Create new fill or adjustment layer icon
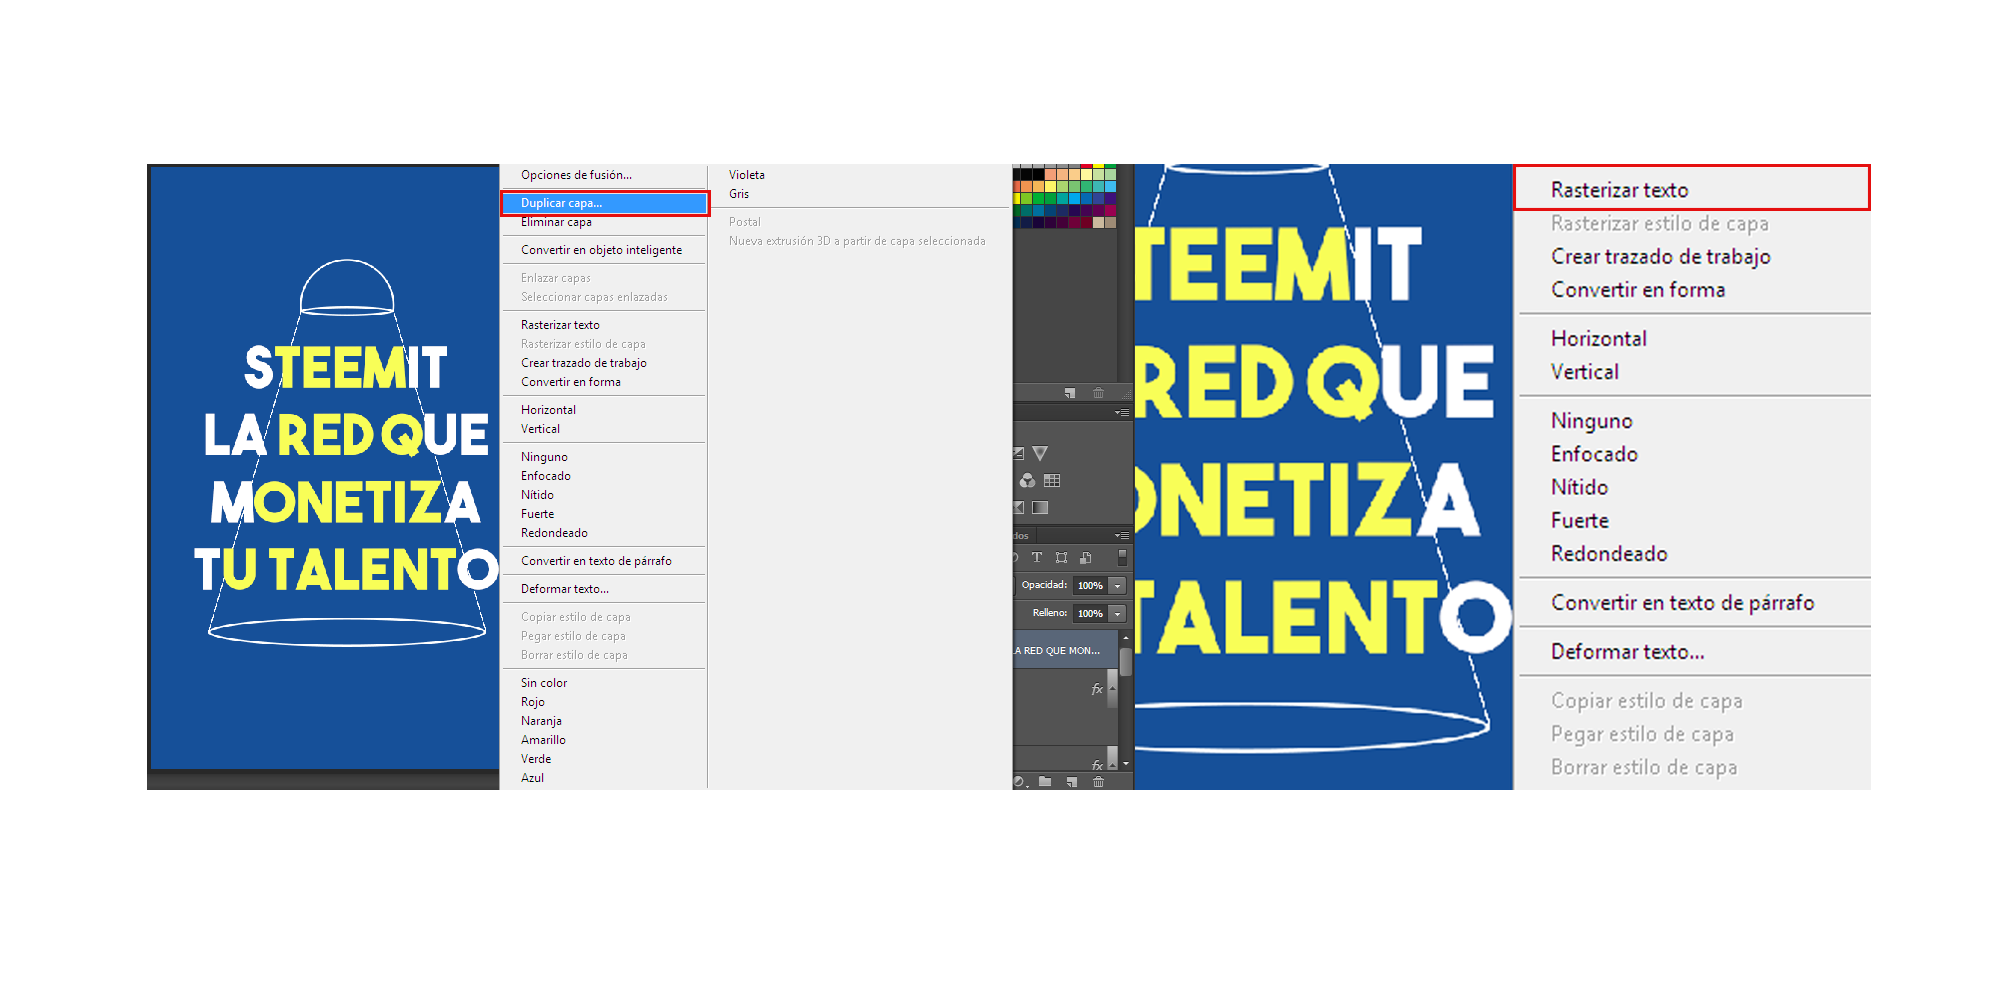Image resolution: width=2000 pixels, height=1000 pixels. tap(1020, 782)
